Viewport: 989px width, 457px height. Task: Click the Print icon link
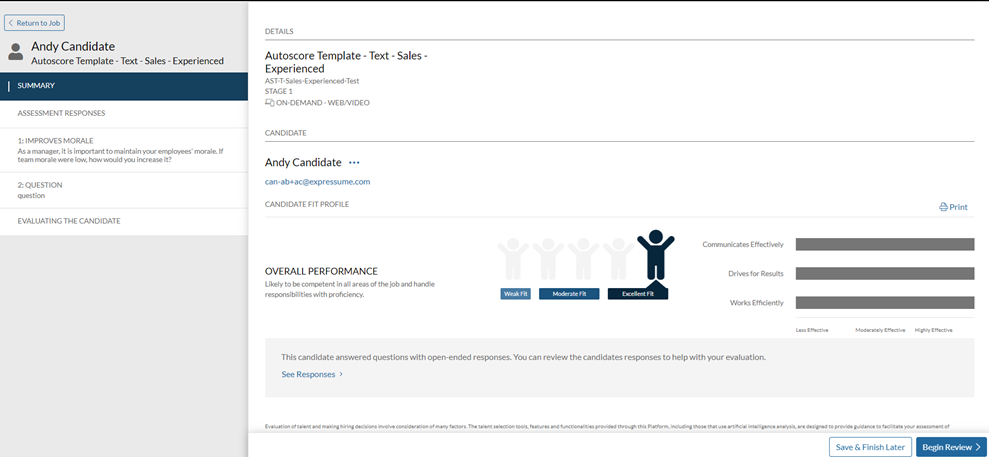click(x=953, y=207)
